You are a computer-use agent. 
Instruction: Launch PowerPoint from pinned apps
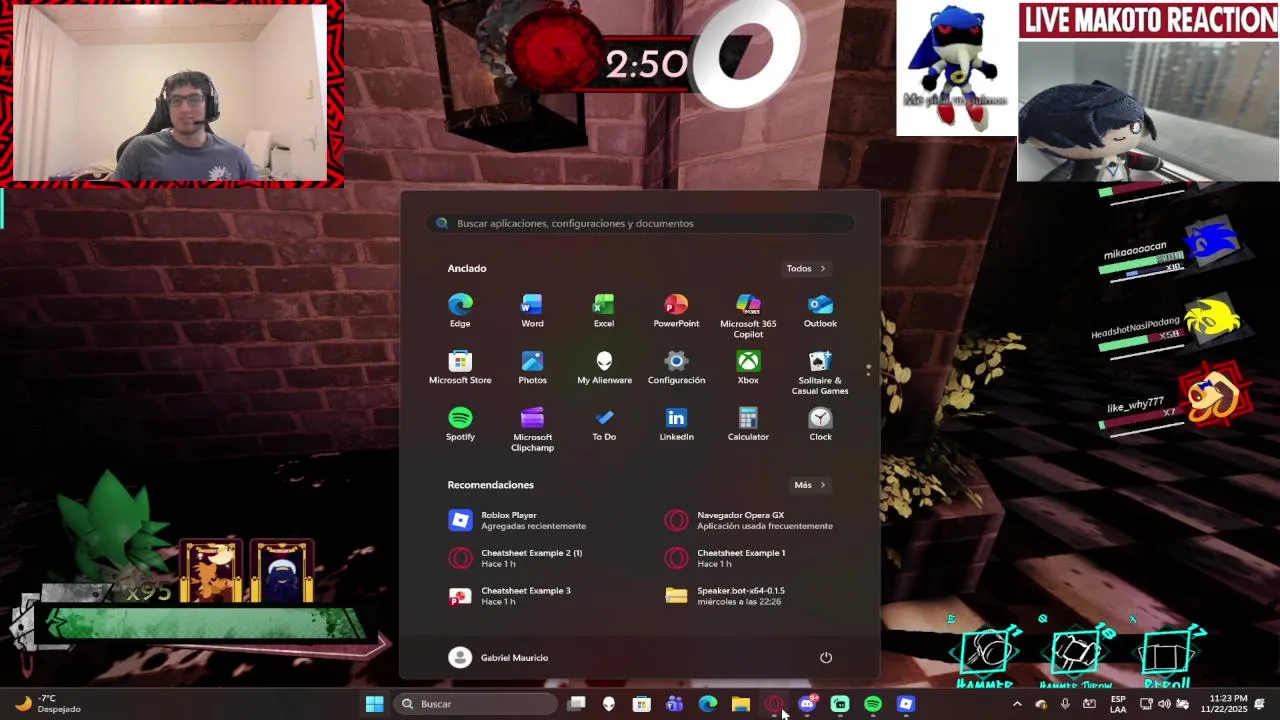point(676,310)
